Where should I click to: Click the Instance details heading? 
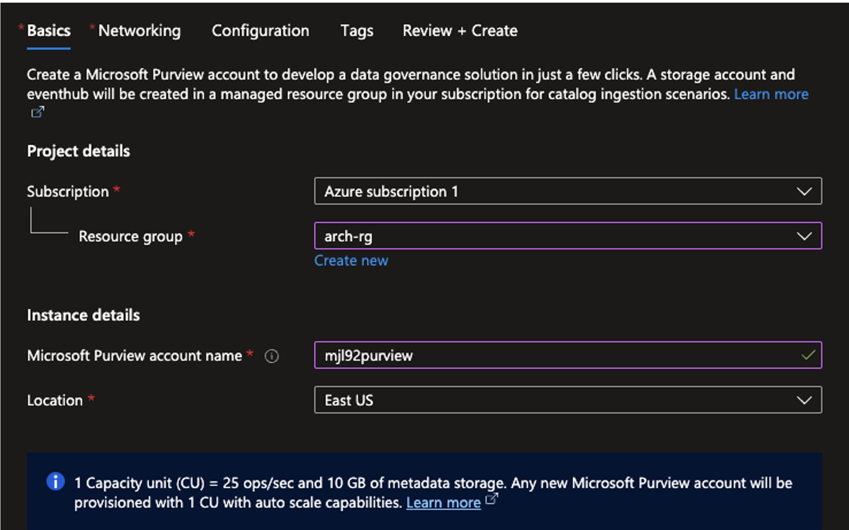pos(83,315)
